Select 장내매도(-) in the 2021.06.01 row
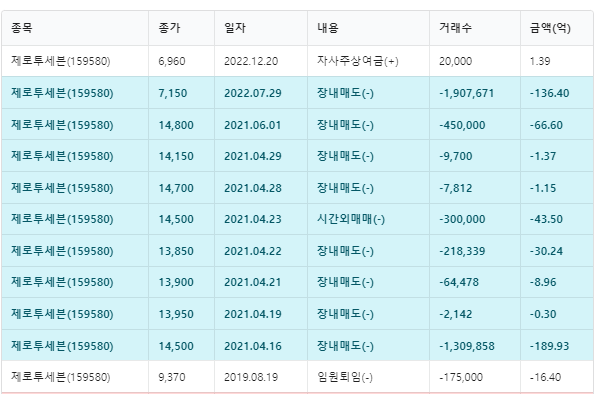This screenshot has width=599, height=394. [x=345, y=125]
